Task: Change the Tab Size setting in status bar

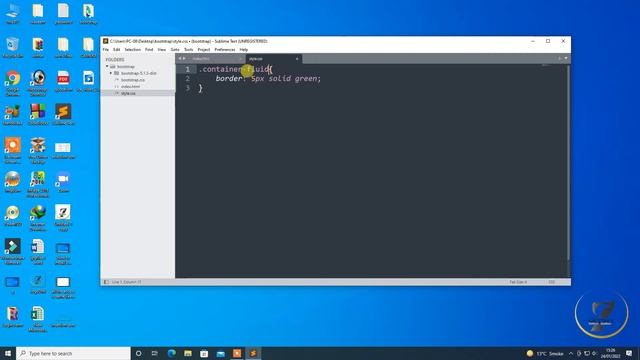Action: pyautogui.click(x=518, y=282)
